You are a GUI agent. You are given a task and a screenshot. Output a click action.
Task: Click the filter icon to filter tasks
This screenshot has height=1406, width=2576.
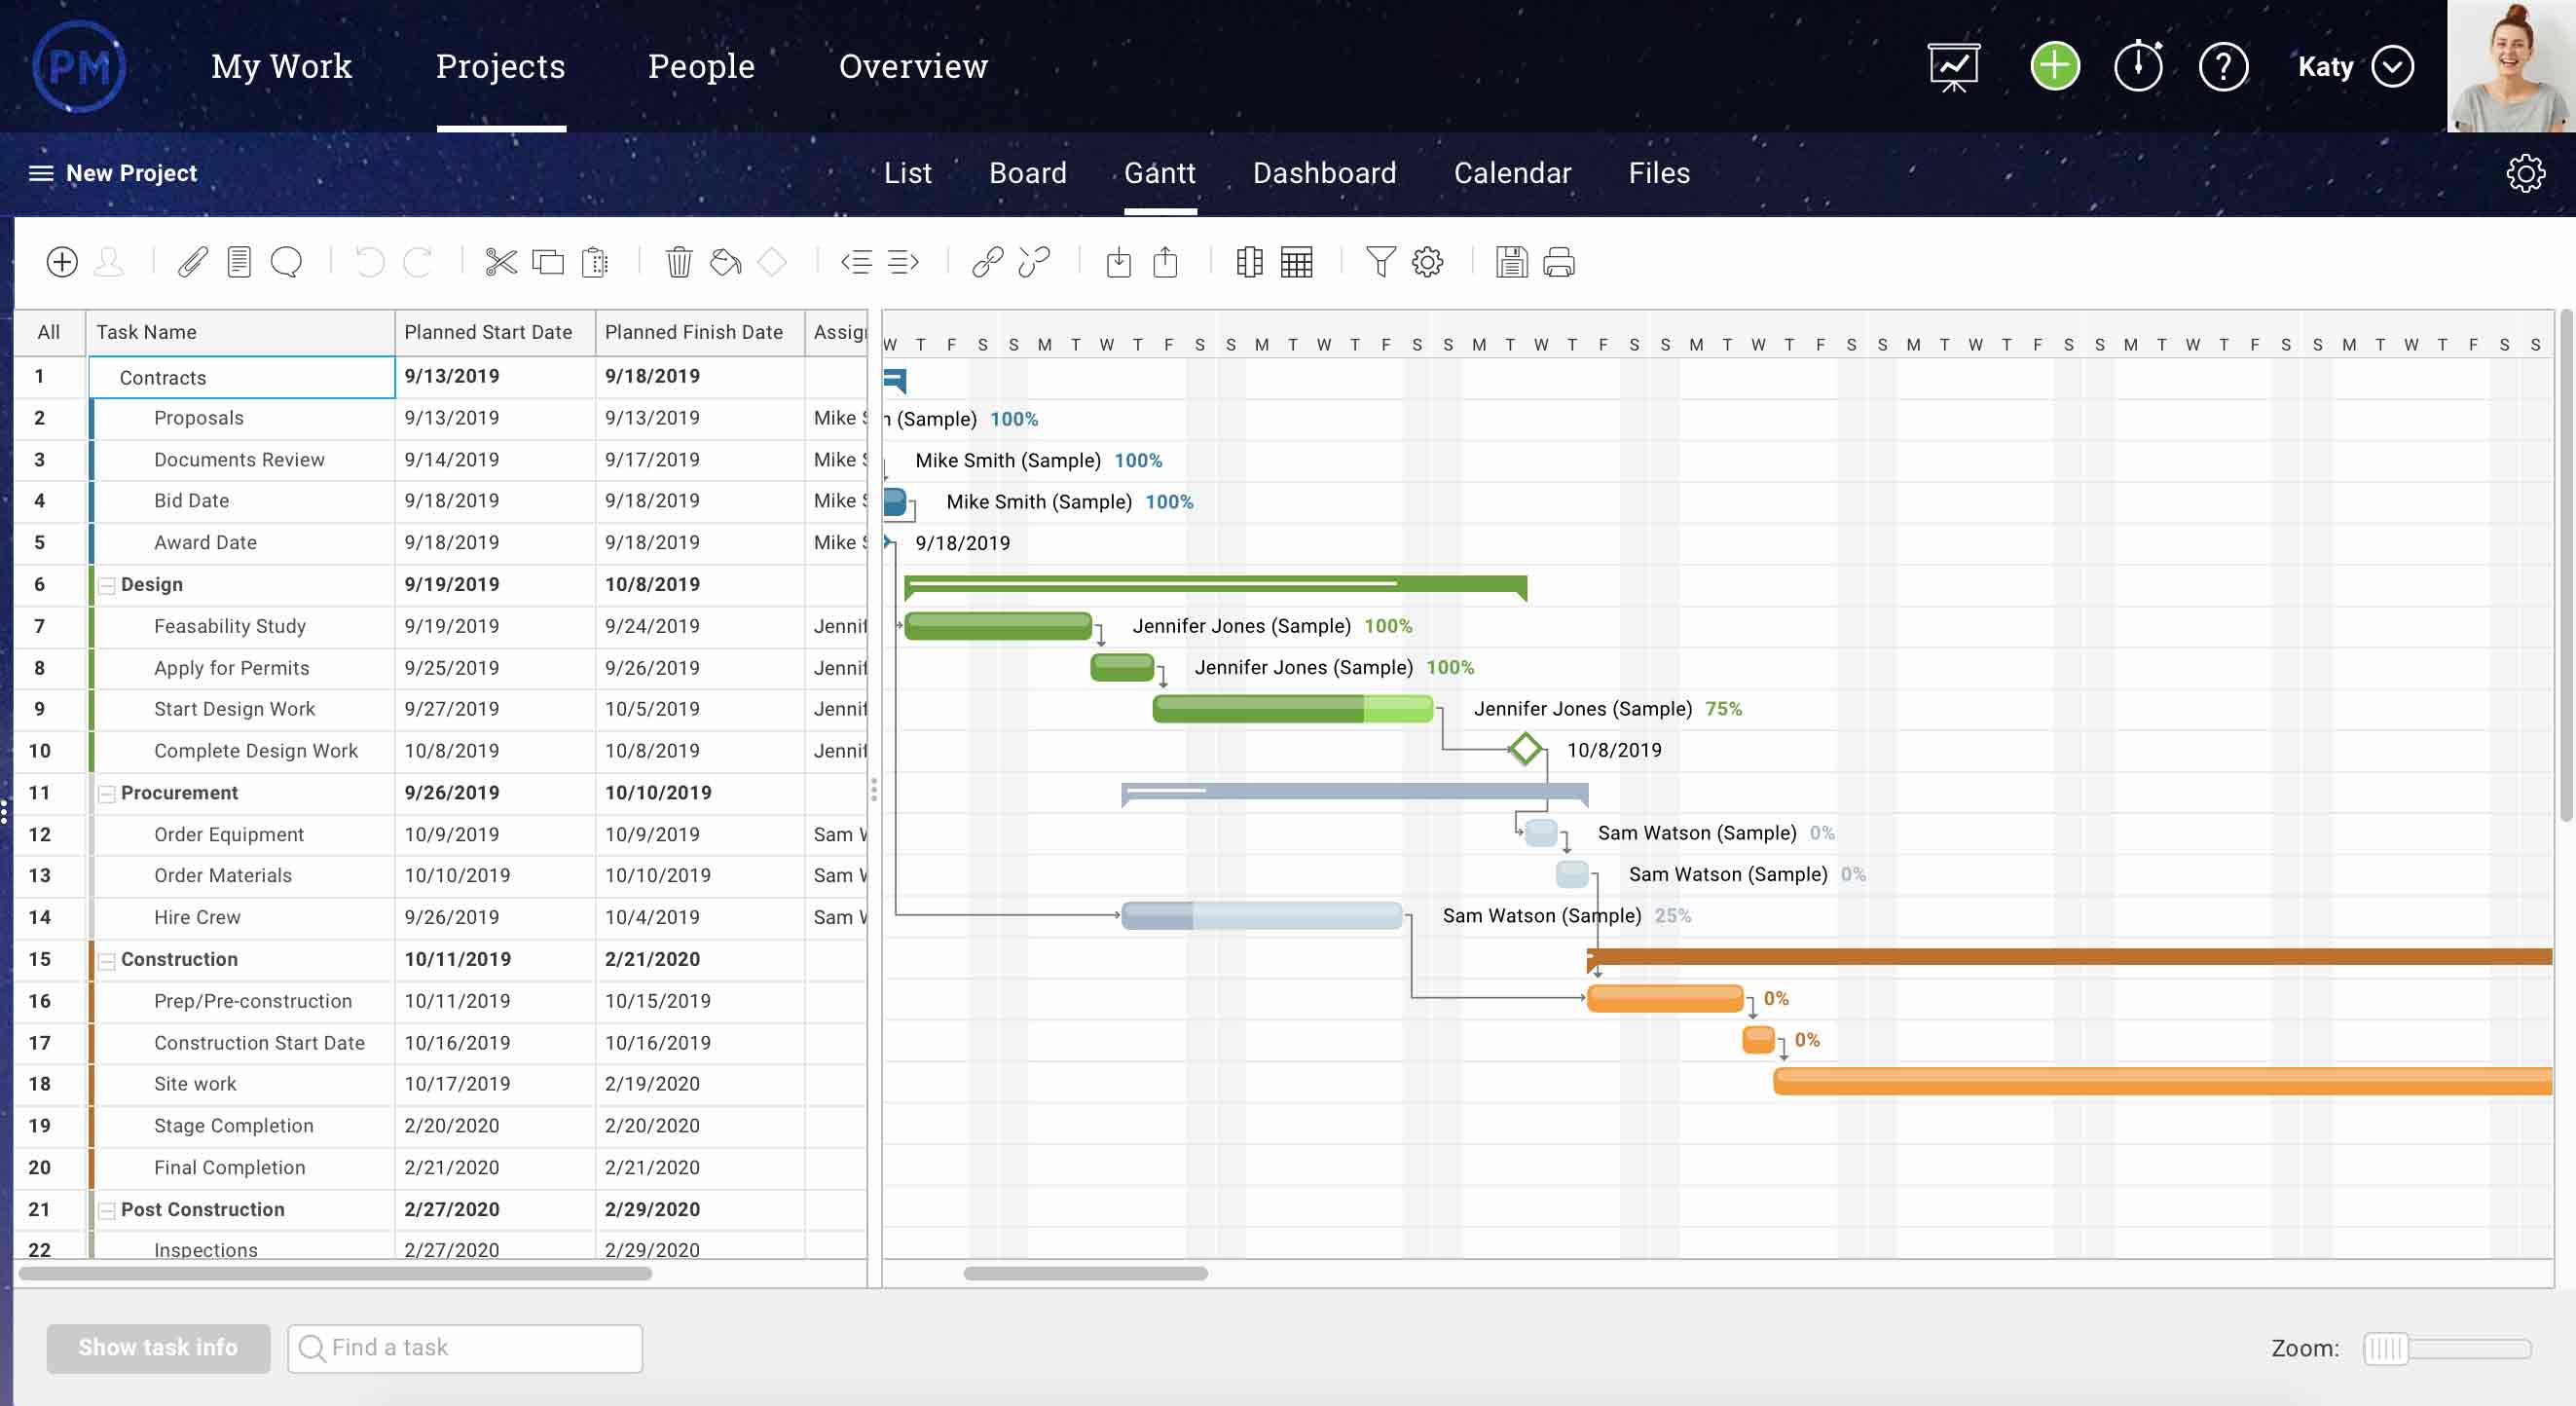pos(1378,262)
